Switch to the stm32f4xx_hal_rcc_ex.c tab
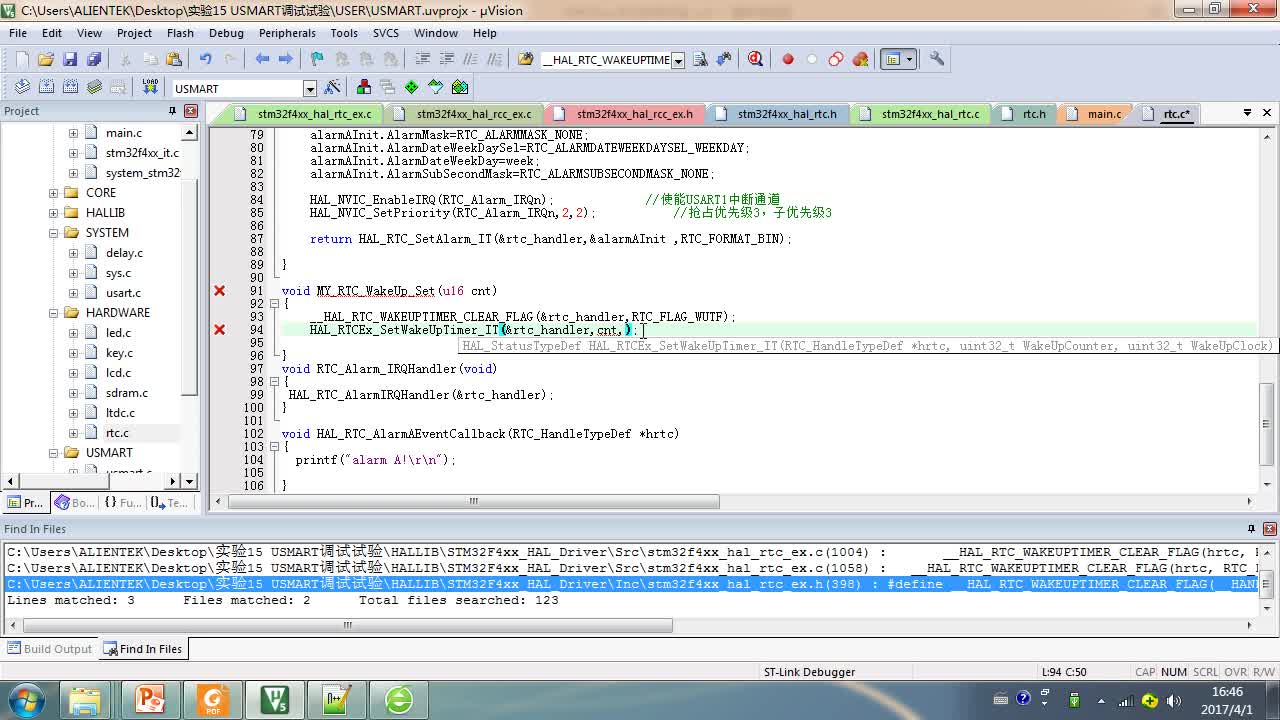The width and height of the screenshot is (1280, 720). point(465,114)
